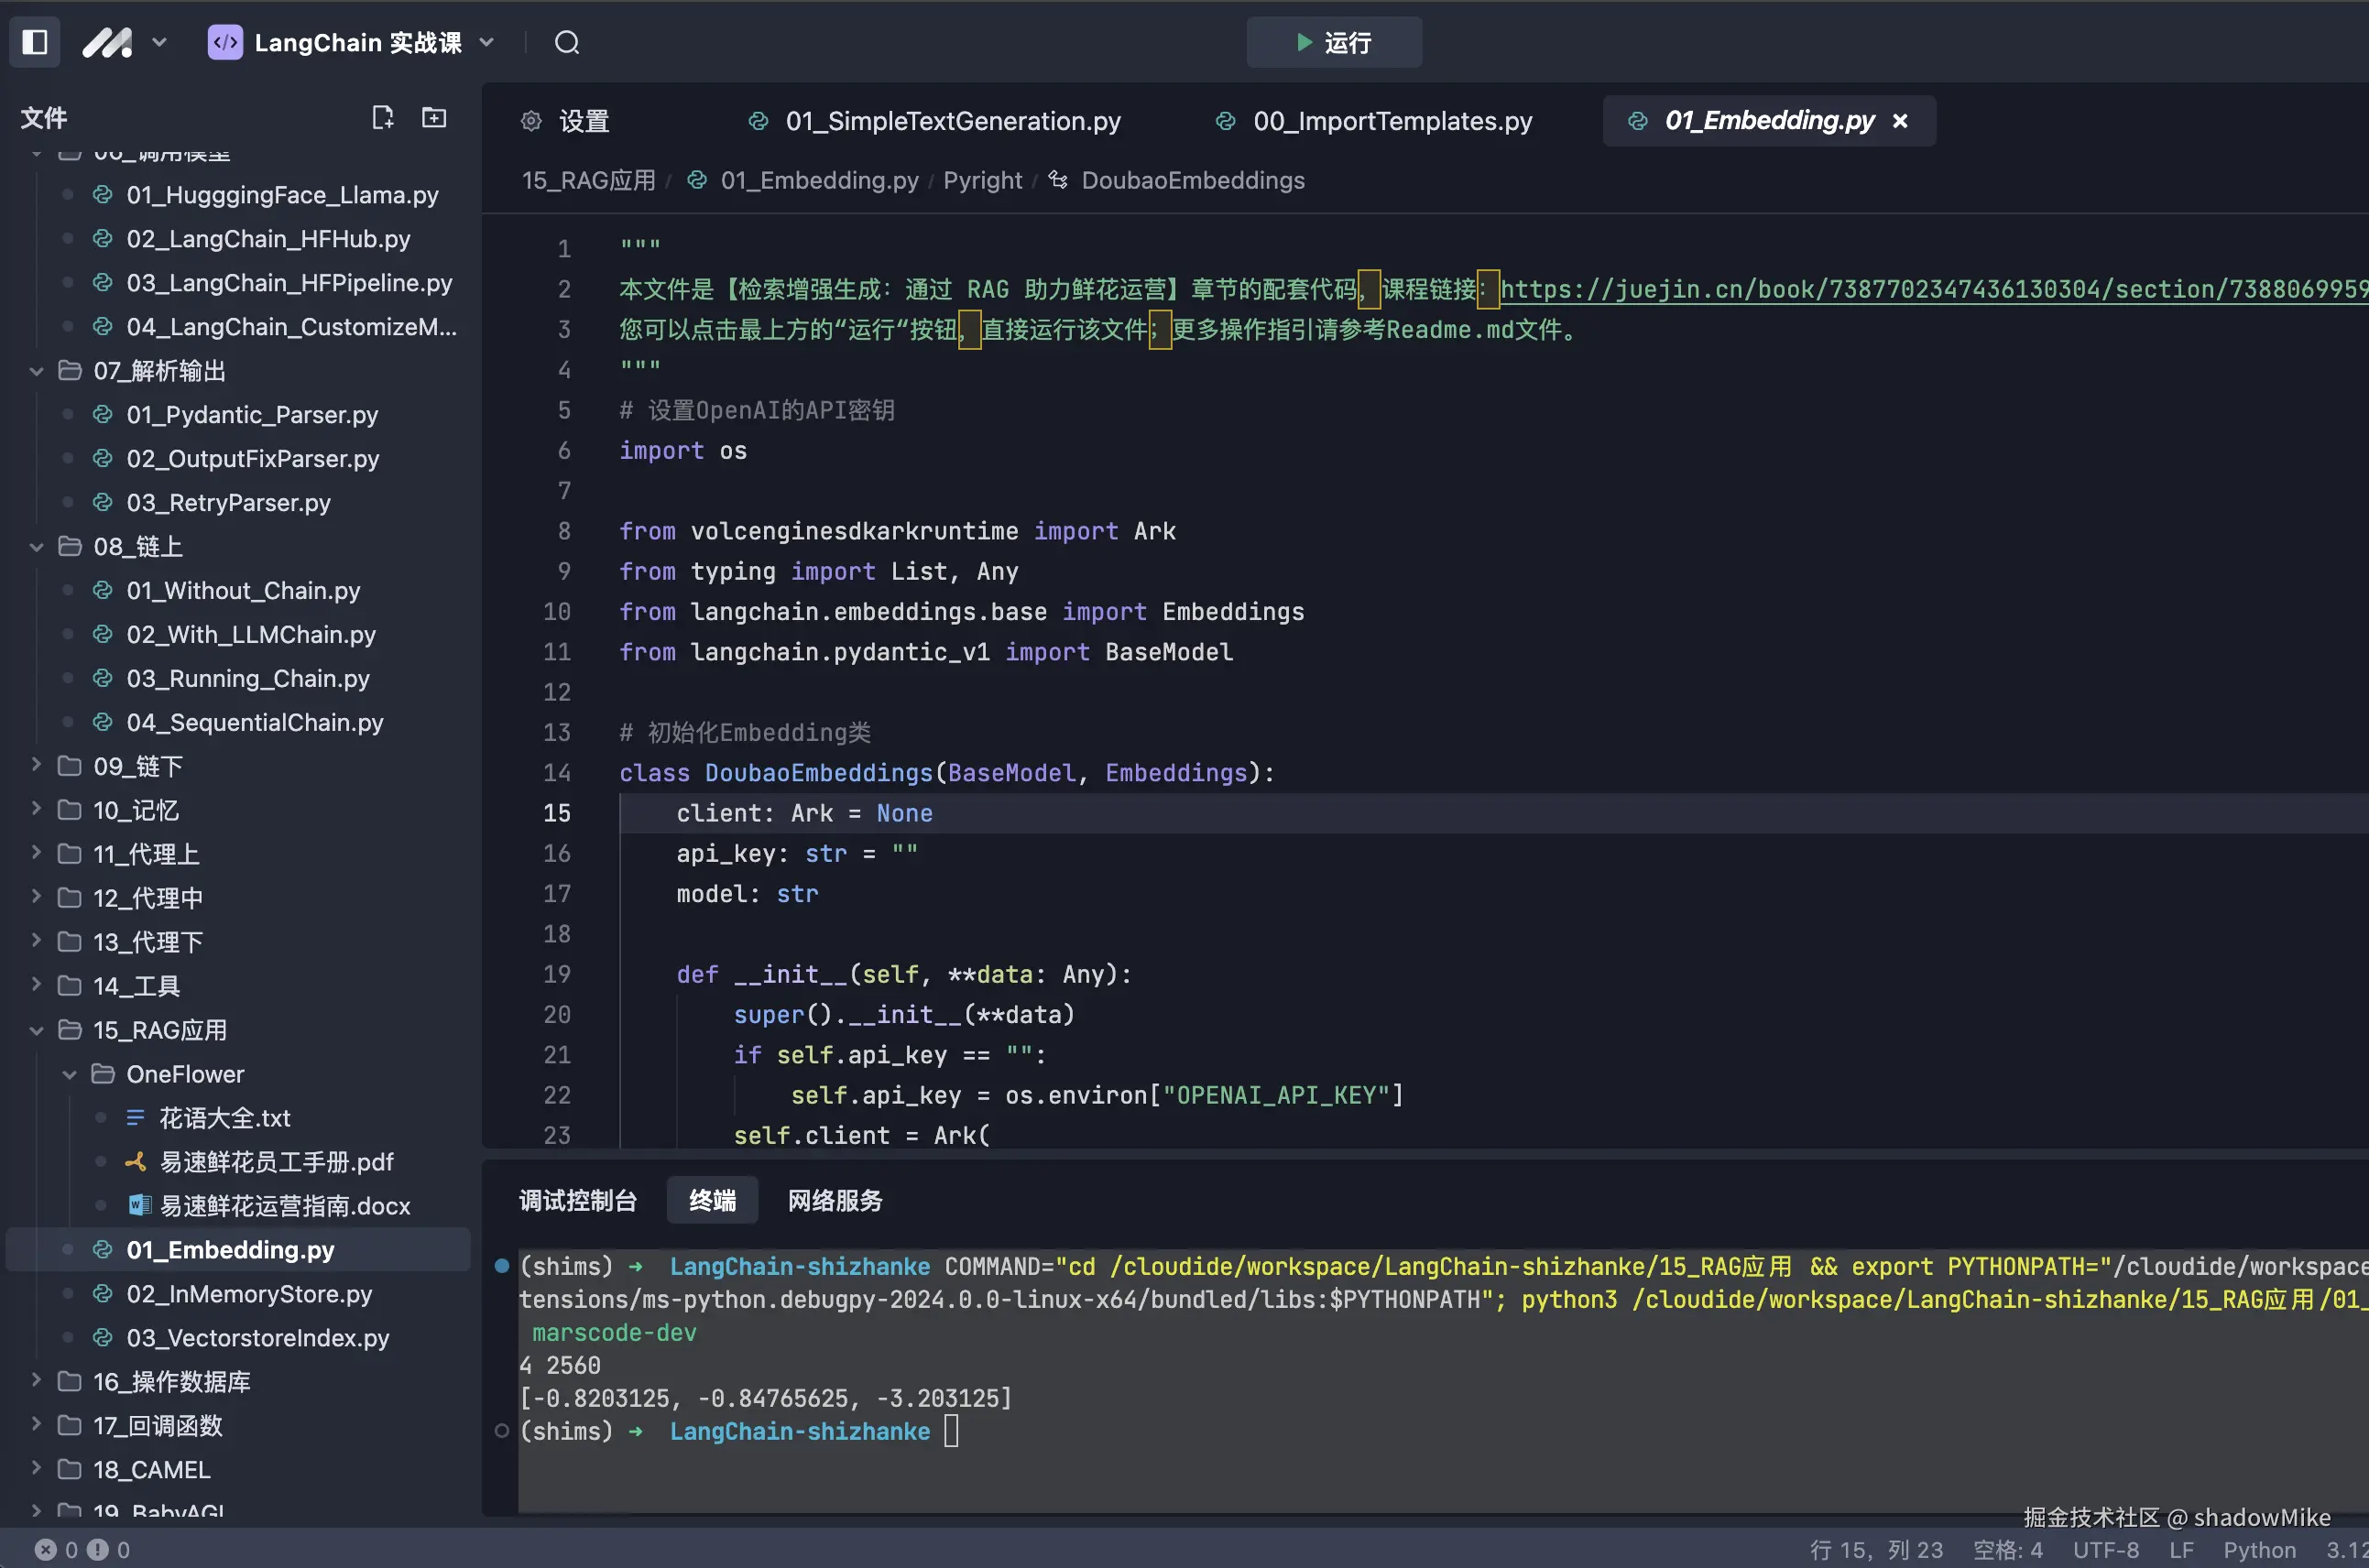This screenshot has height=1568, width=2369.
Task: Click the new folder icon
Action: tap(434, 118)
